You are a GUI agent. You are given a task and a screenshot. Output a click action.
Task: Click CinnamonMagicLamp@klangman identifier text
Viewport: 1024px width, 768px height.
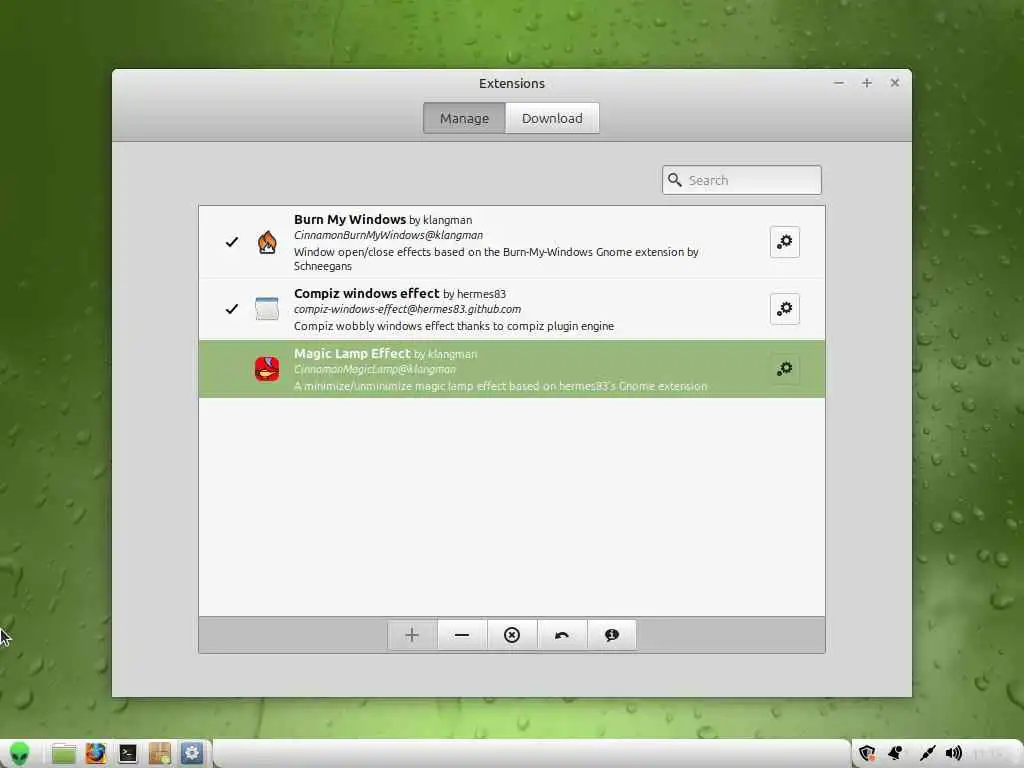point(375,369)
